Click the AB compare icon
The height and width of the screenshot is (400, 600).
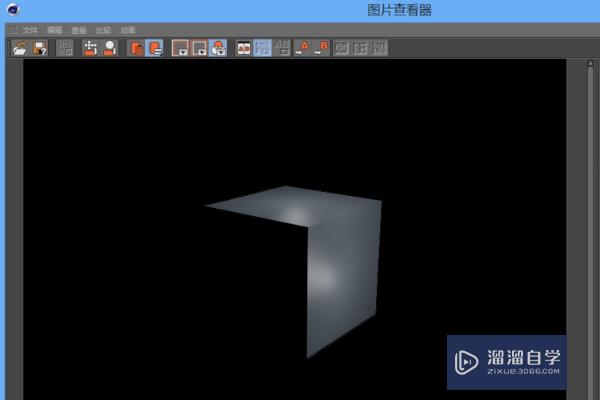point(244,48)
